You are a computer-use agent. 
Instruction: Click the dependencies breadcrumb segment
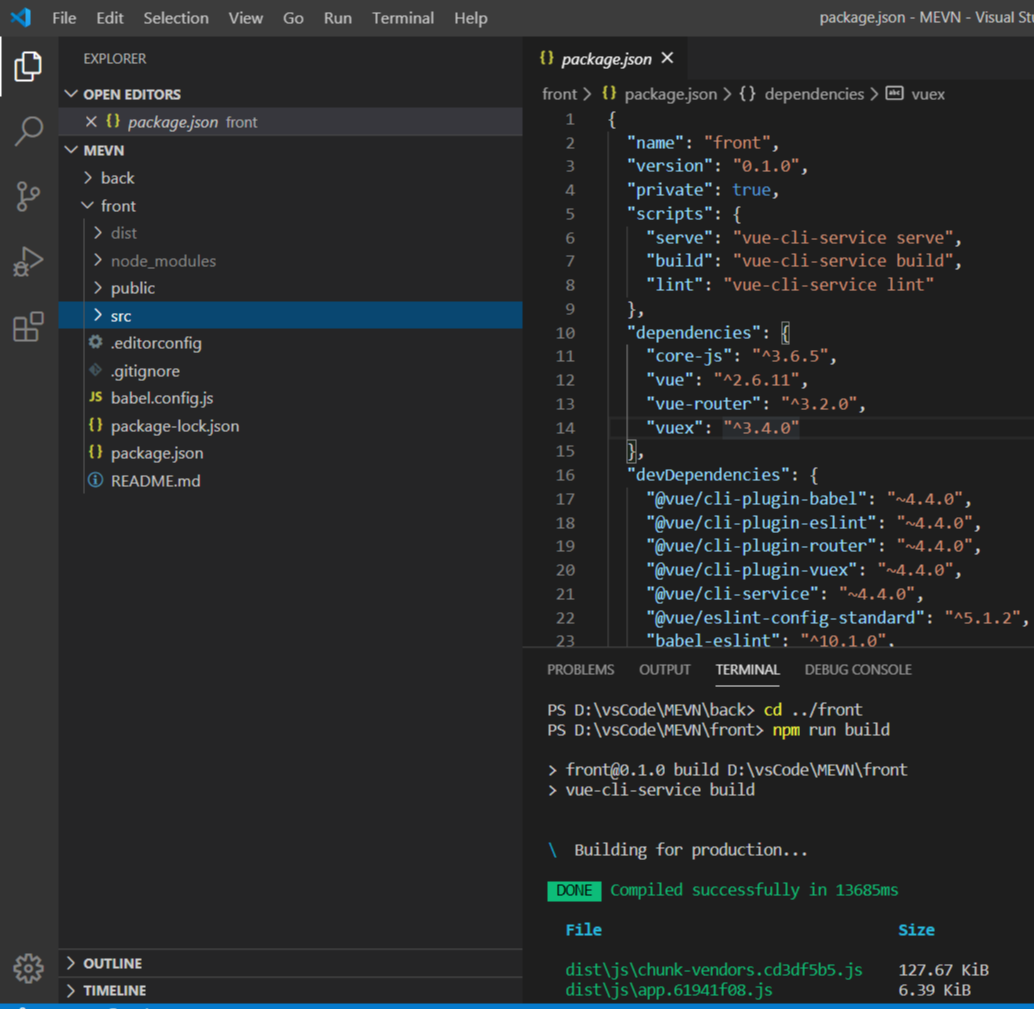(x=814, y=94)
